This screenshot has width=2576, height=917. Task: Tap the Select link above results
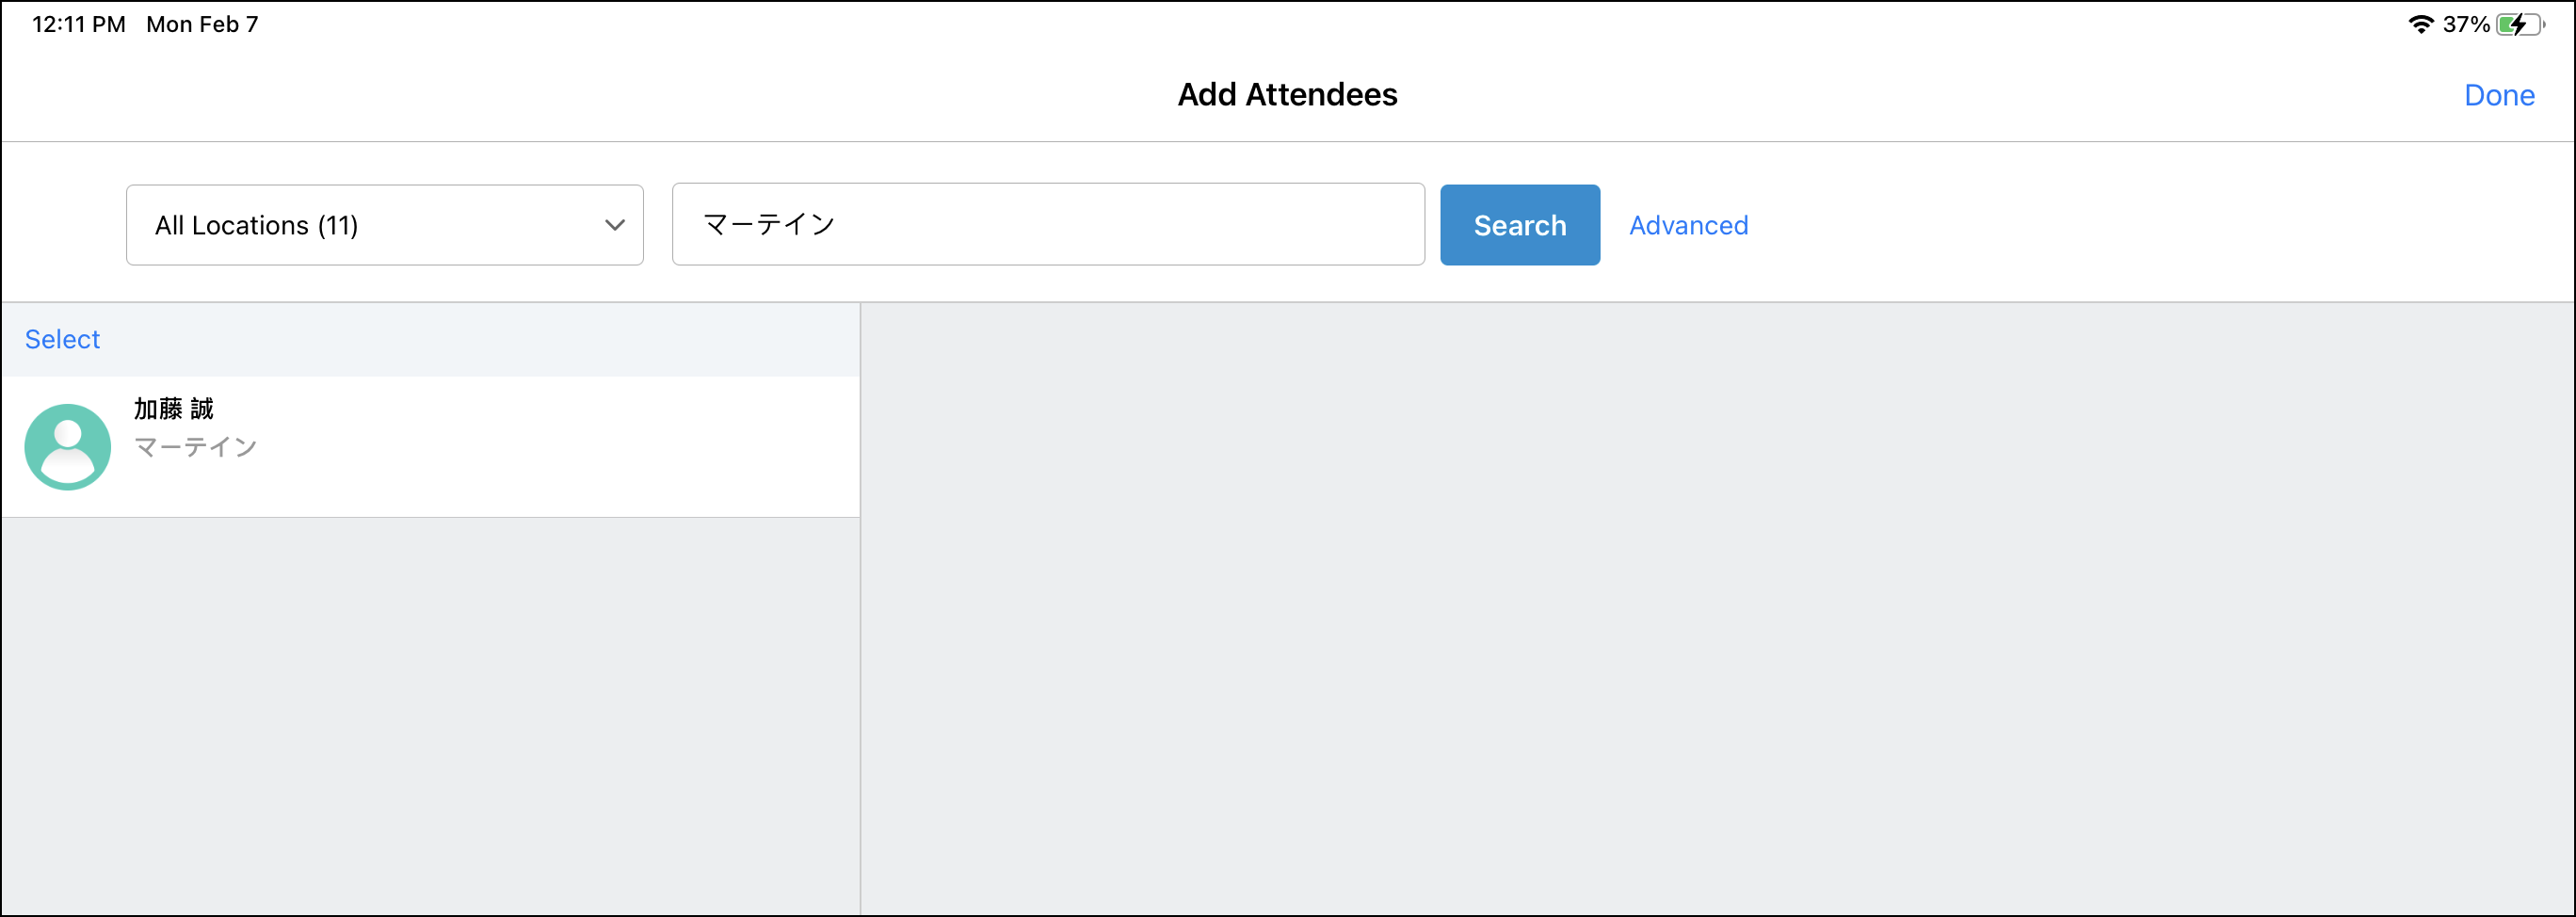[62, 339]
